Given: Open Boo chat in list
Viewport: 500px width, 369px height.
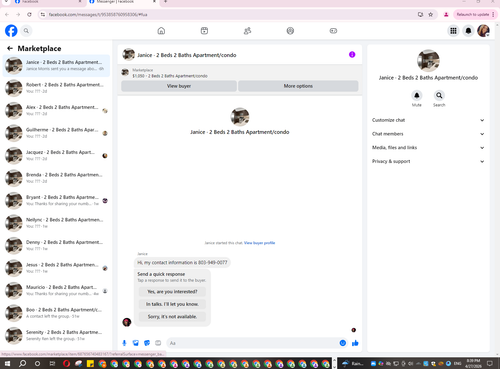Looking at the screenshot, I should click(x=56, y=313).
